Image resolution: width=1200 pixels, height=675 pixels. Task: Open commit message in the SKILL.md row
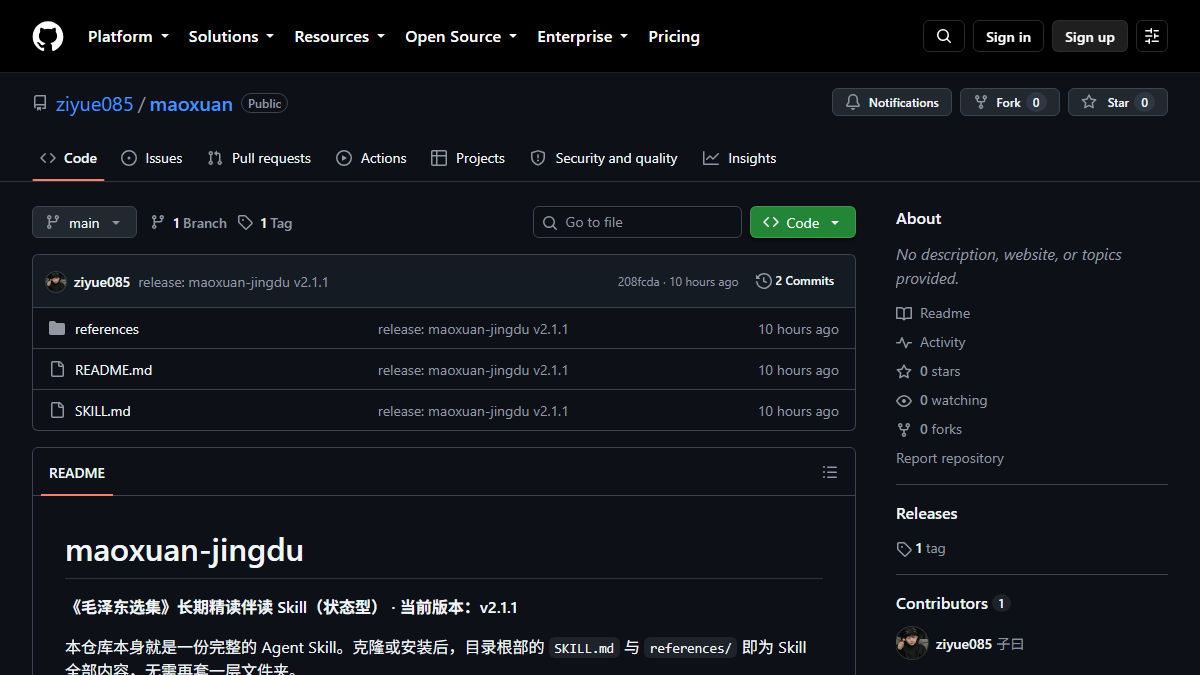(473, 411)
